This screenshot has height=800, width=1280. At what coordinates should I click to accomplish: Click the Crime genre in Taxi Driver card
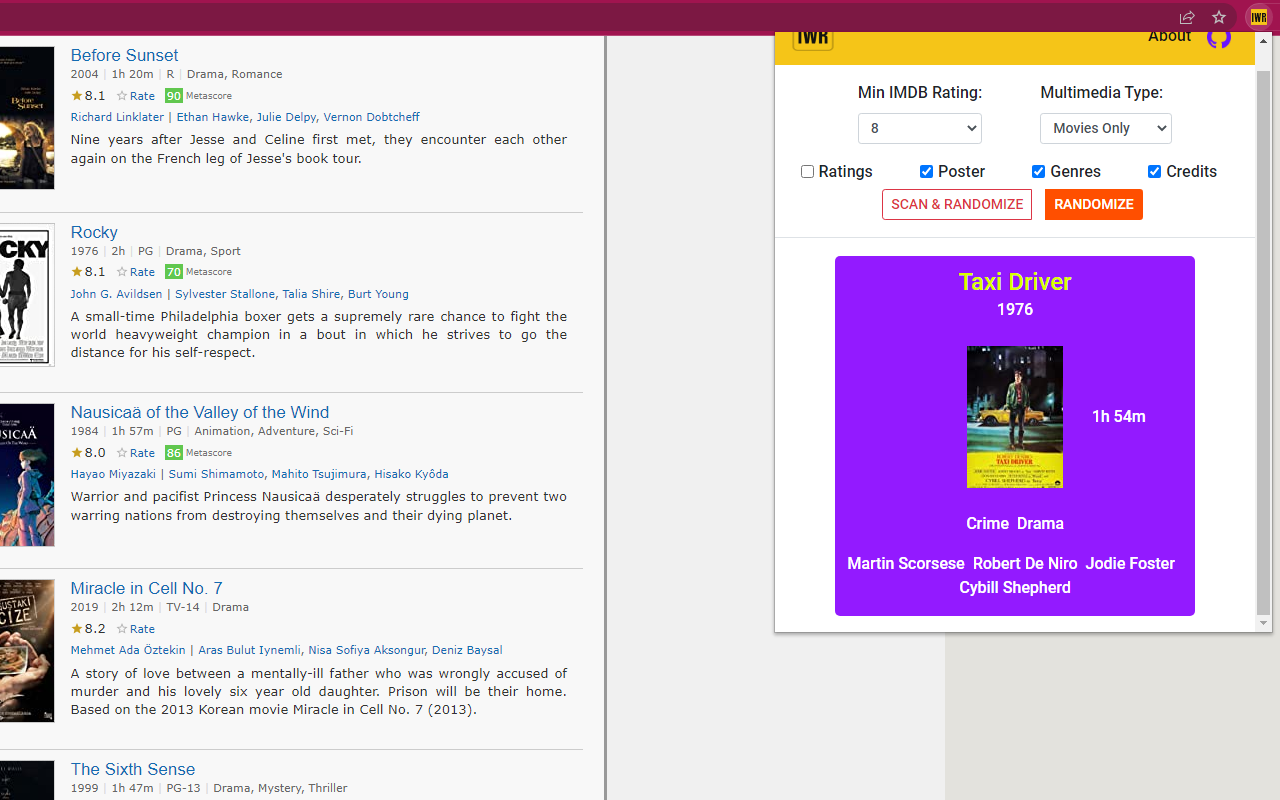click(x=987, y=524)
